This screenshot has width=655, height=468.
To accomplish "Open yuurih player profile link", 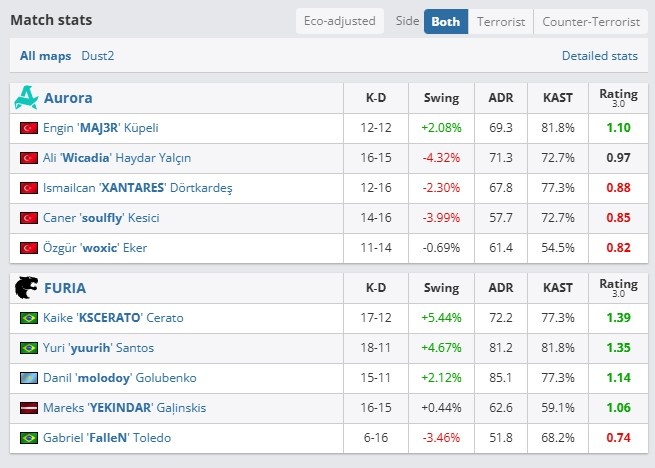I will pyautogui.click(x=98, y=348).
